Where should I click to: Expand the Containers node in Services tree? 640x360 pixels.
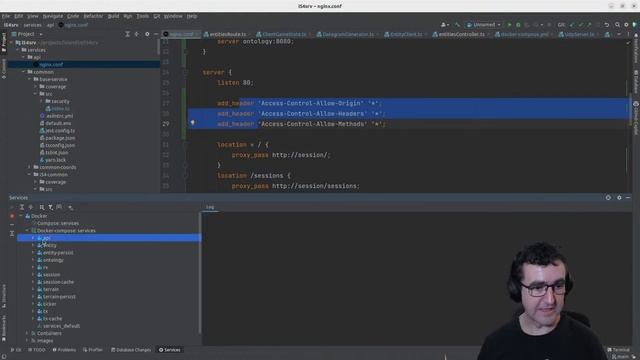[27, 333]
